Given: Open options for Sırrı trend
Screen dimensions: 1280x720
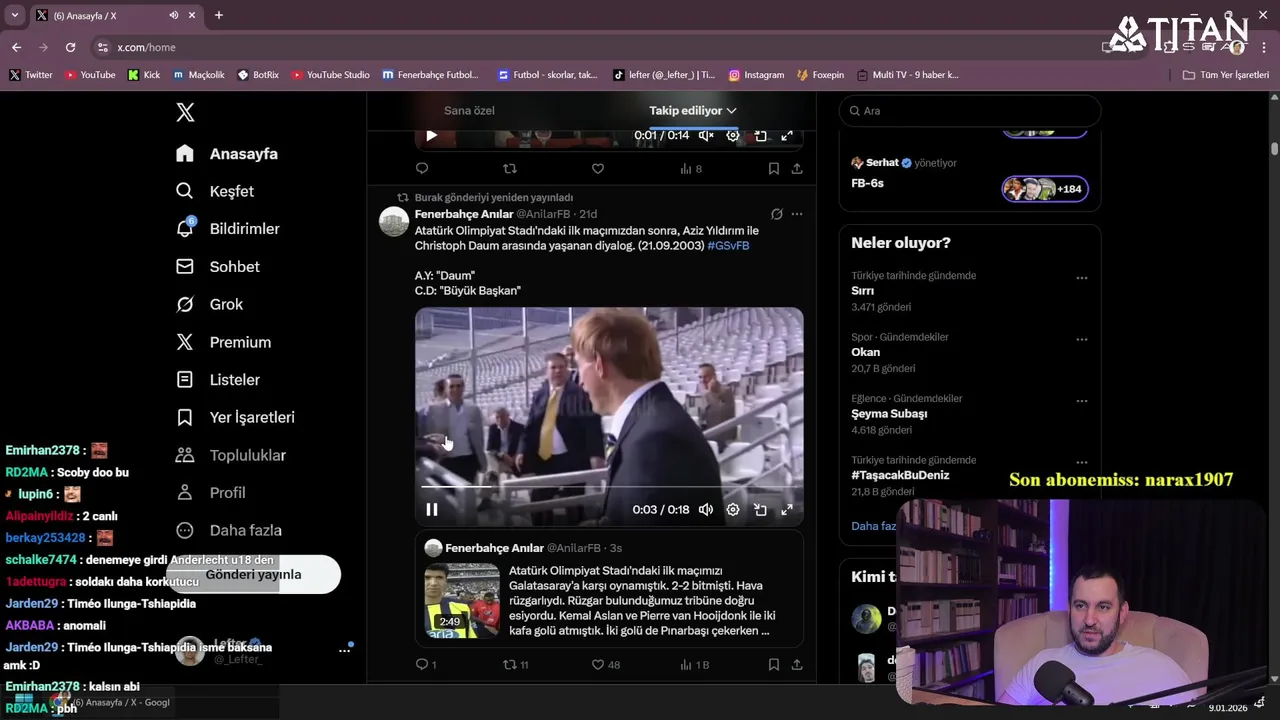Looking at the screenshot, I should coord(1081,278).
